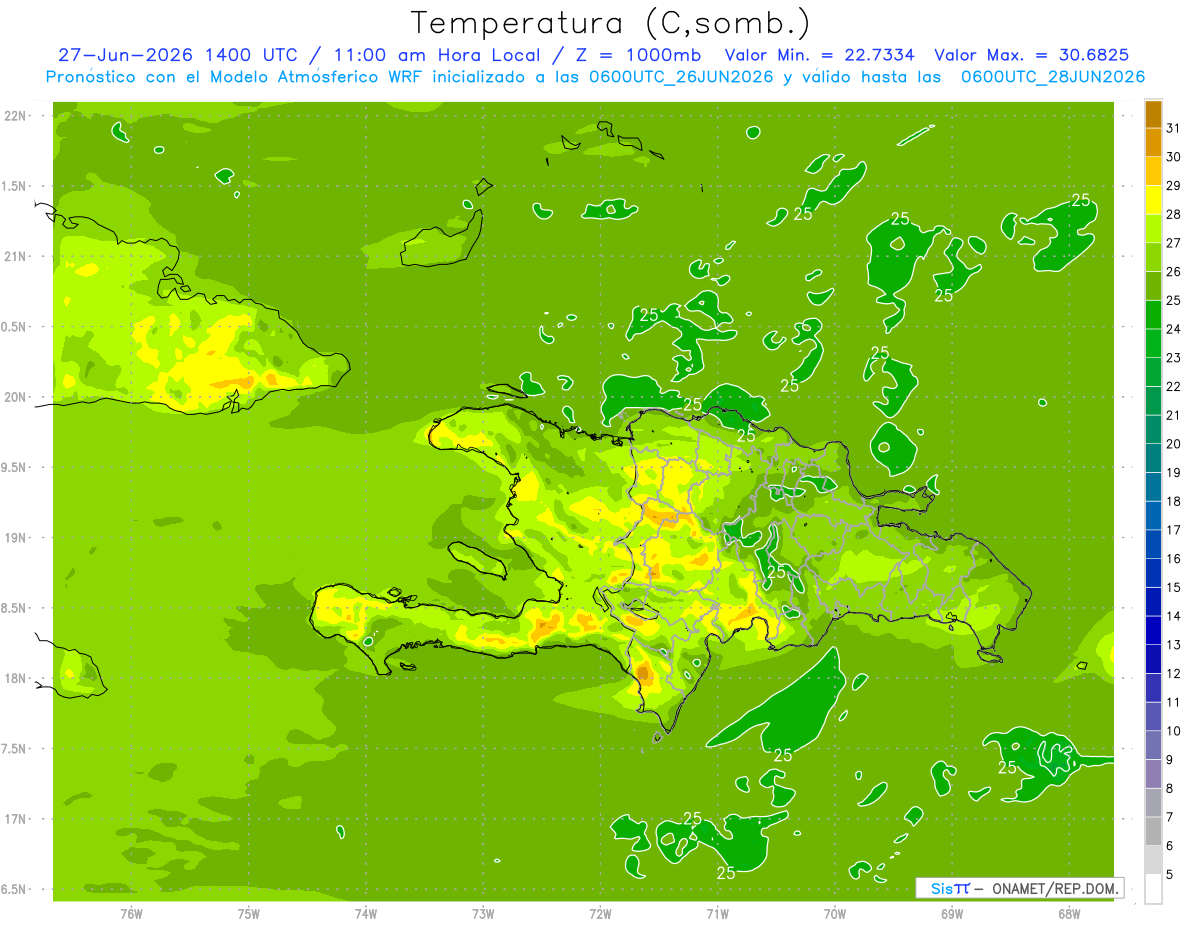Screen dimensions: 1200x927
Task: Click the '20N' latitude axis label
Action: [17, 397]
